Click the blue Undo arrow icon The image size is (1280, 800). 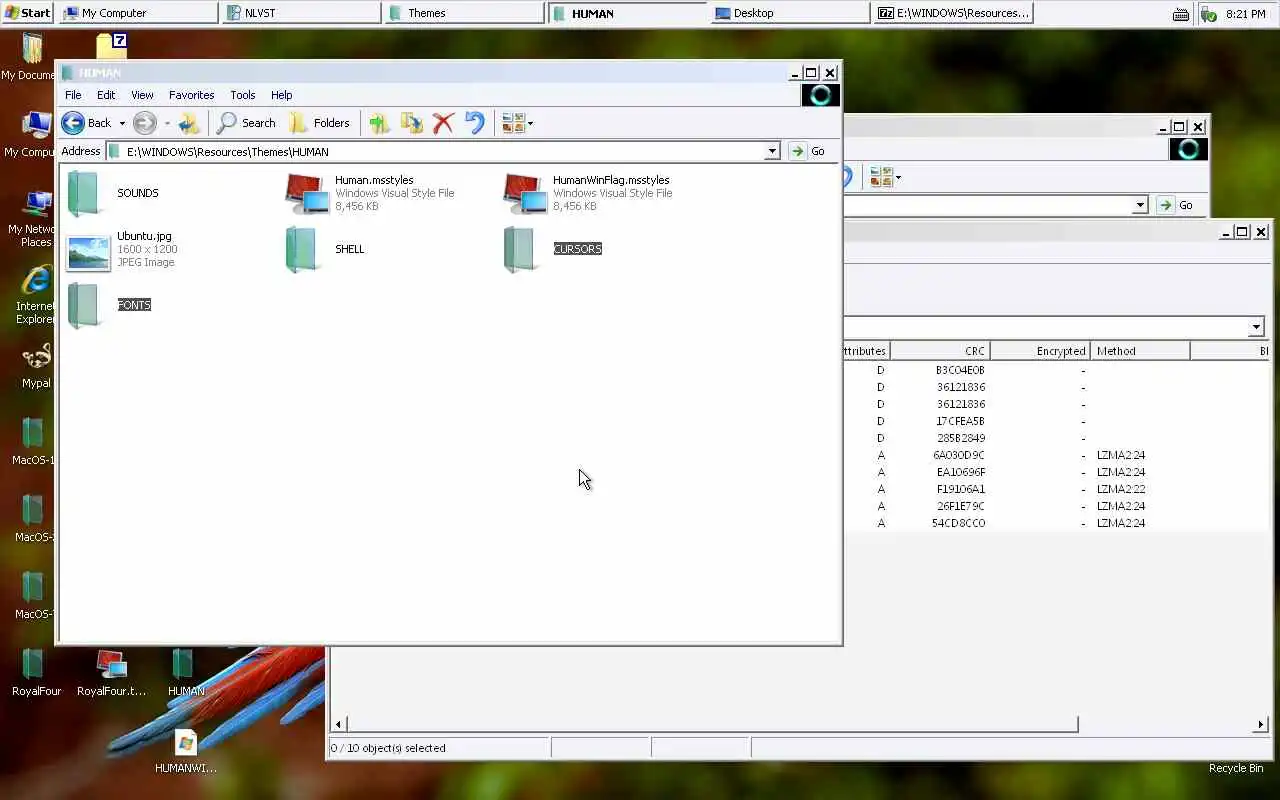(475, 123)
